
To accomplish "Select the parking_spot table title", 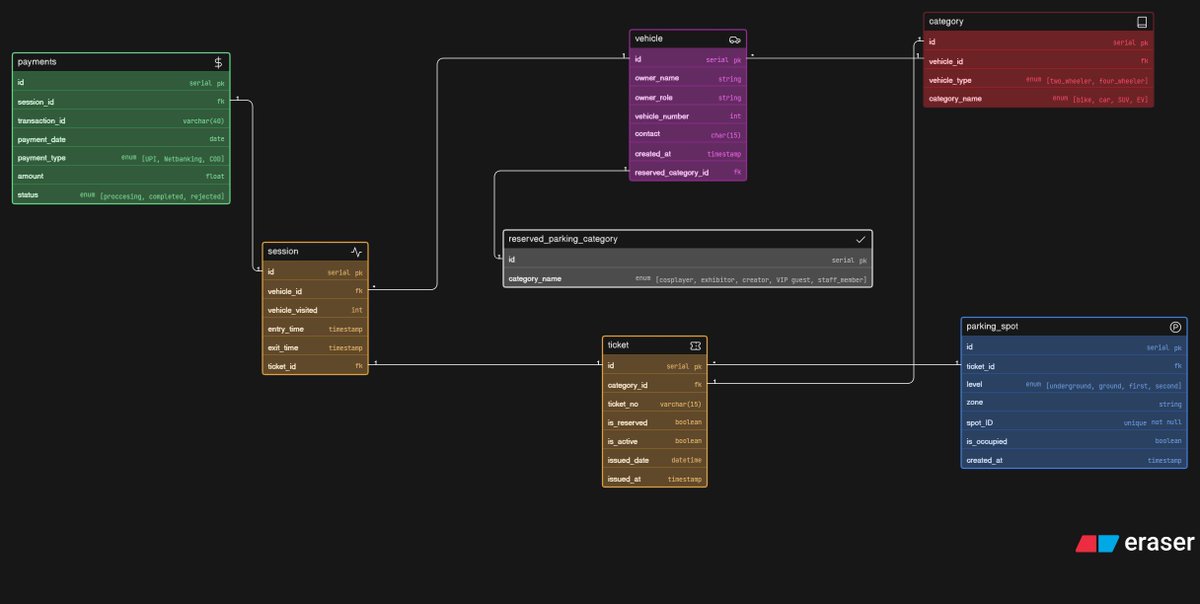I will coord(992,326).
